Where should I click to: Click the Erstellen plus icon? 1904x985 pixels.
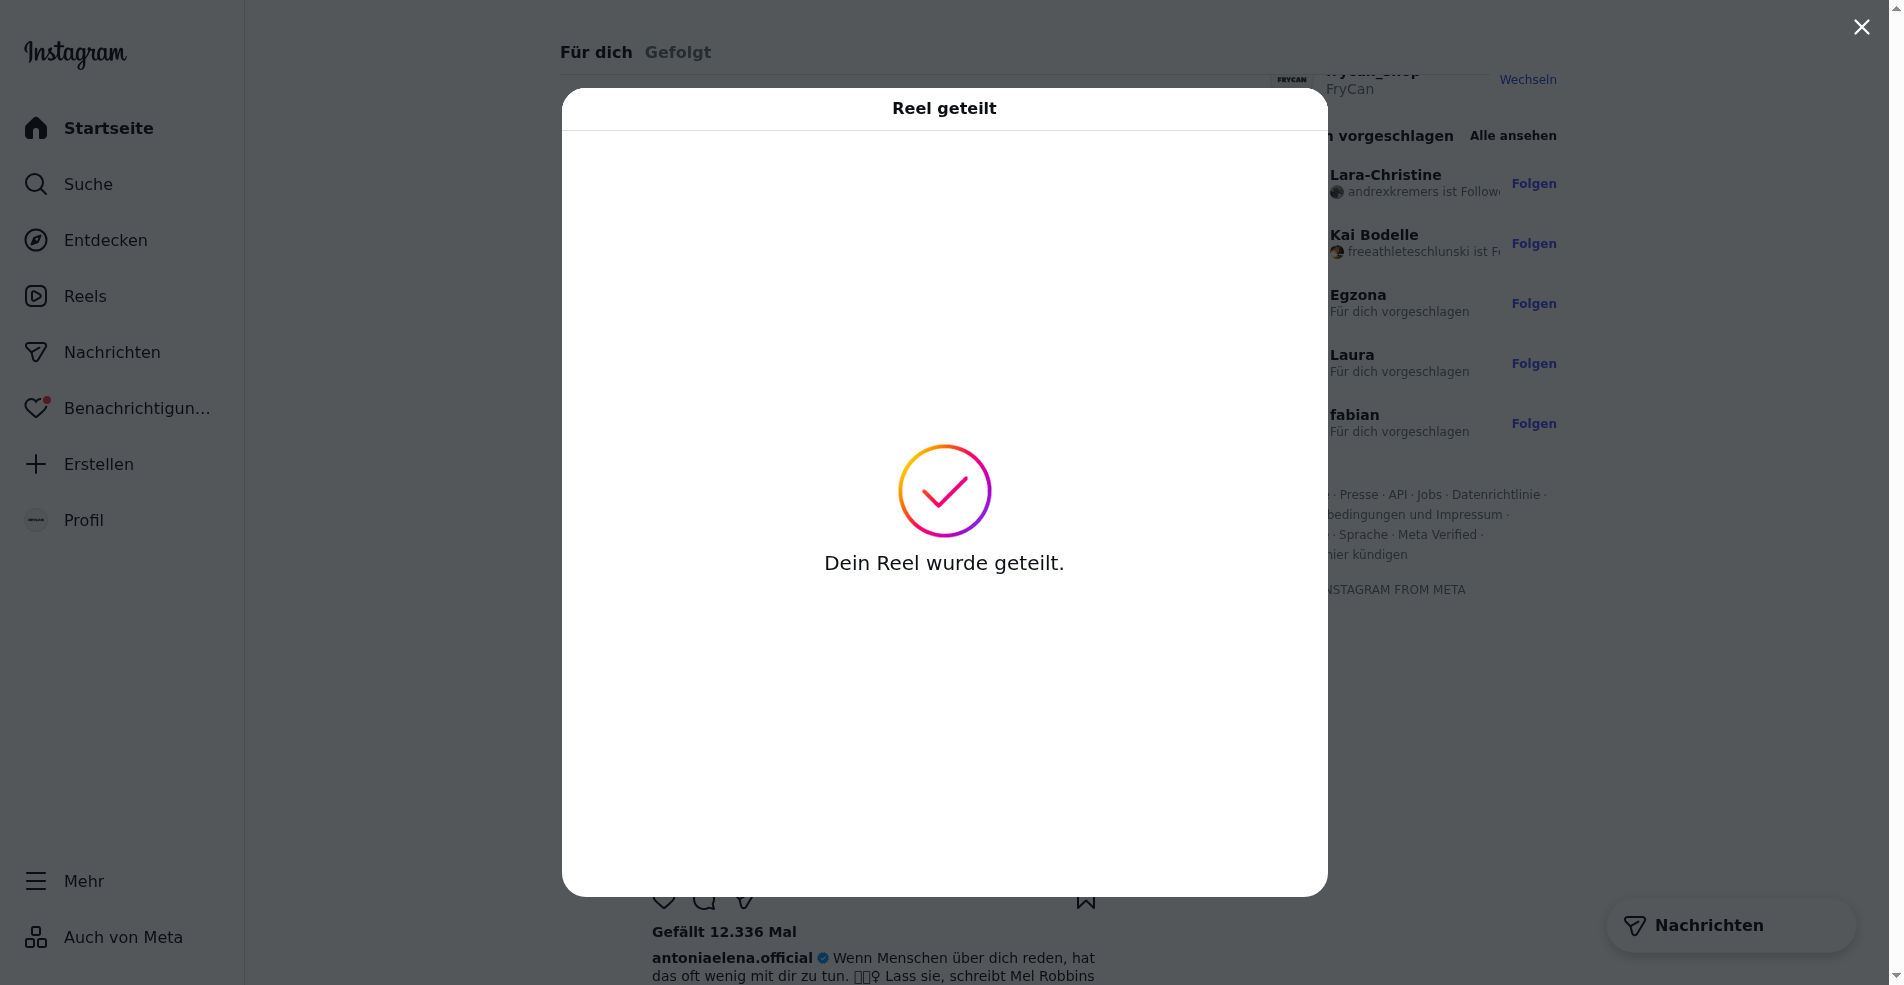pos(36,464)
